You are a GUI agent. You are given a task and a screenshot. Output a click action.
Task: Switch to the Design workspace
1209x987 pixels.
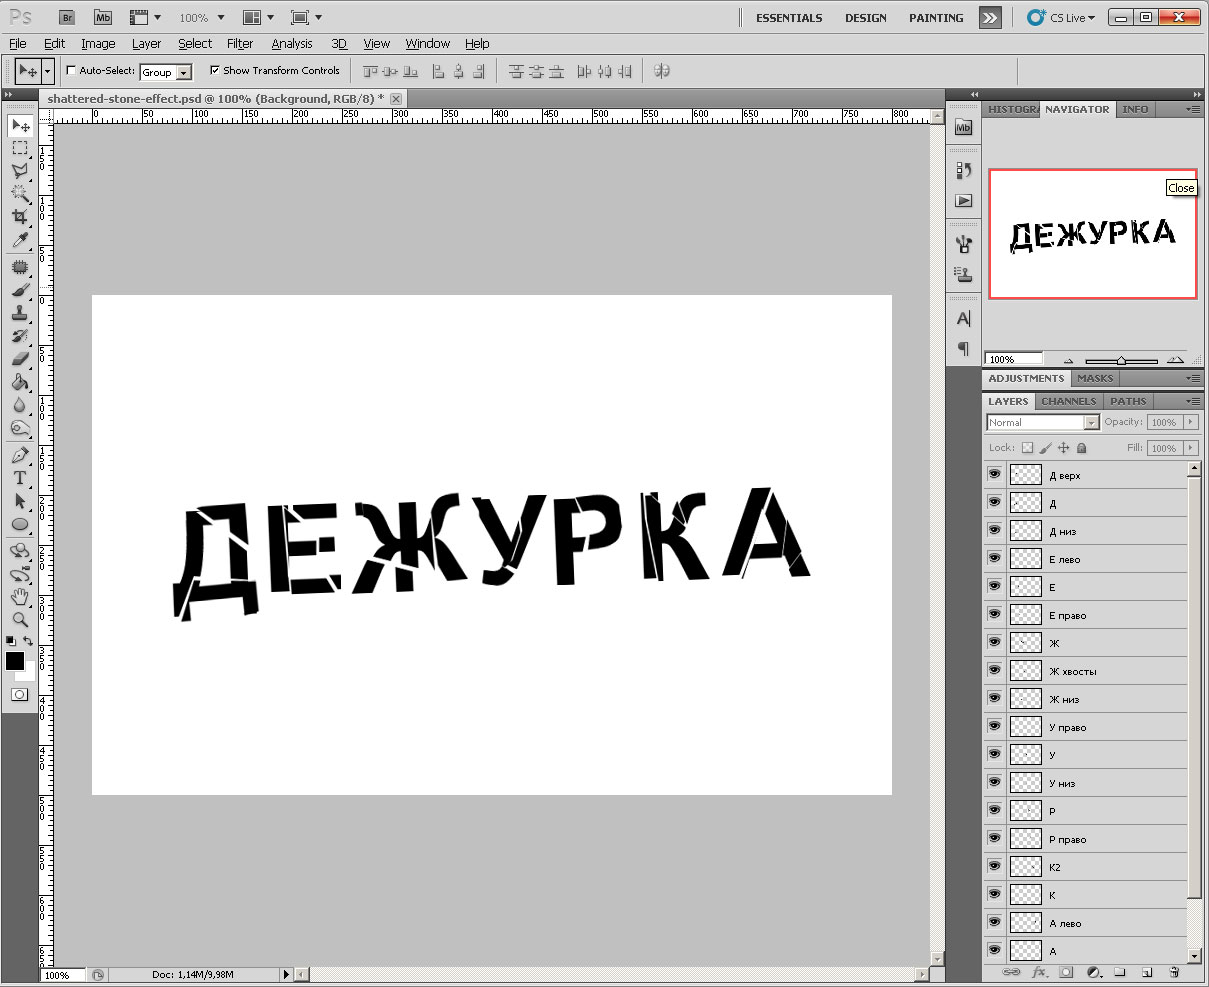pos(865,18)
